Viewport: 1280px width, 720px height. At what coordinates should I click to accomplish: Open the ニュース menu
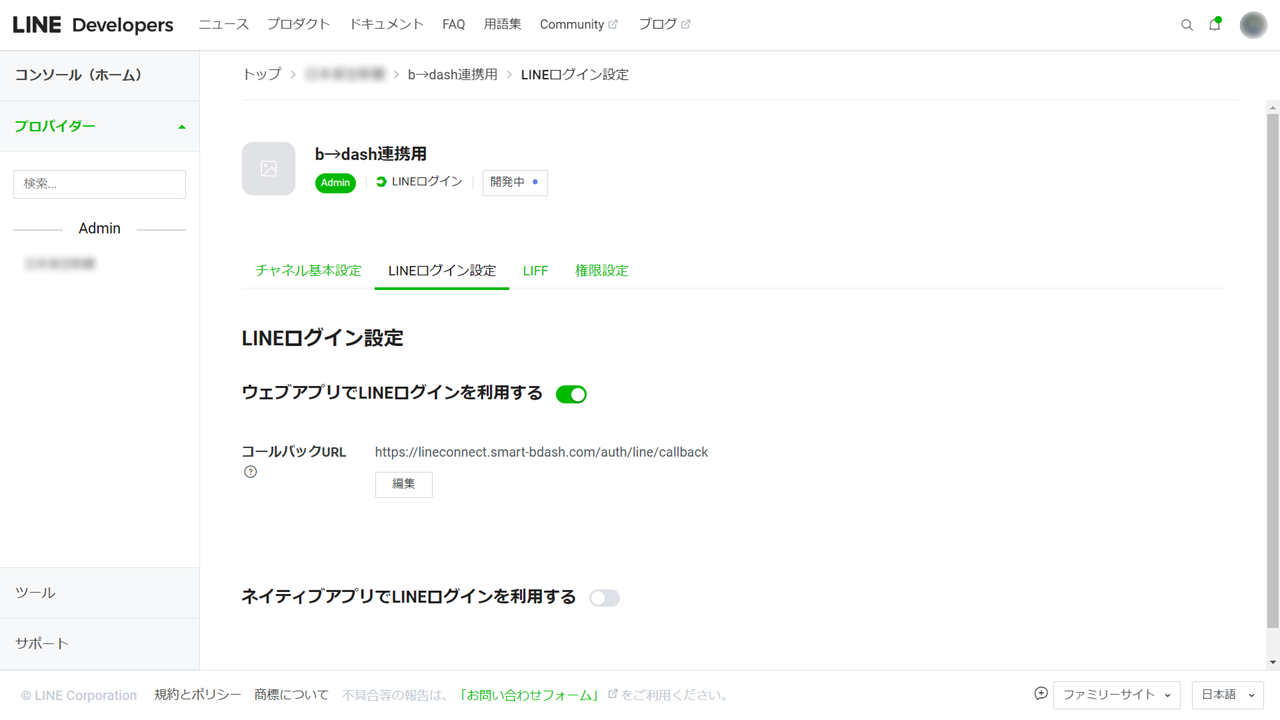pyautogui.click(x=223, y=24)
